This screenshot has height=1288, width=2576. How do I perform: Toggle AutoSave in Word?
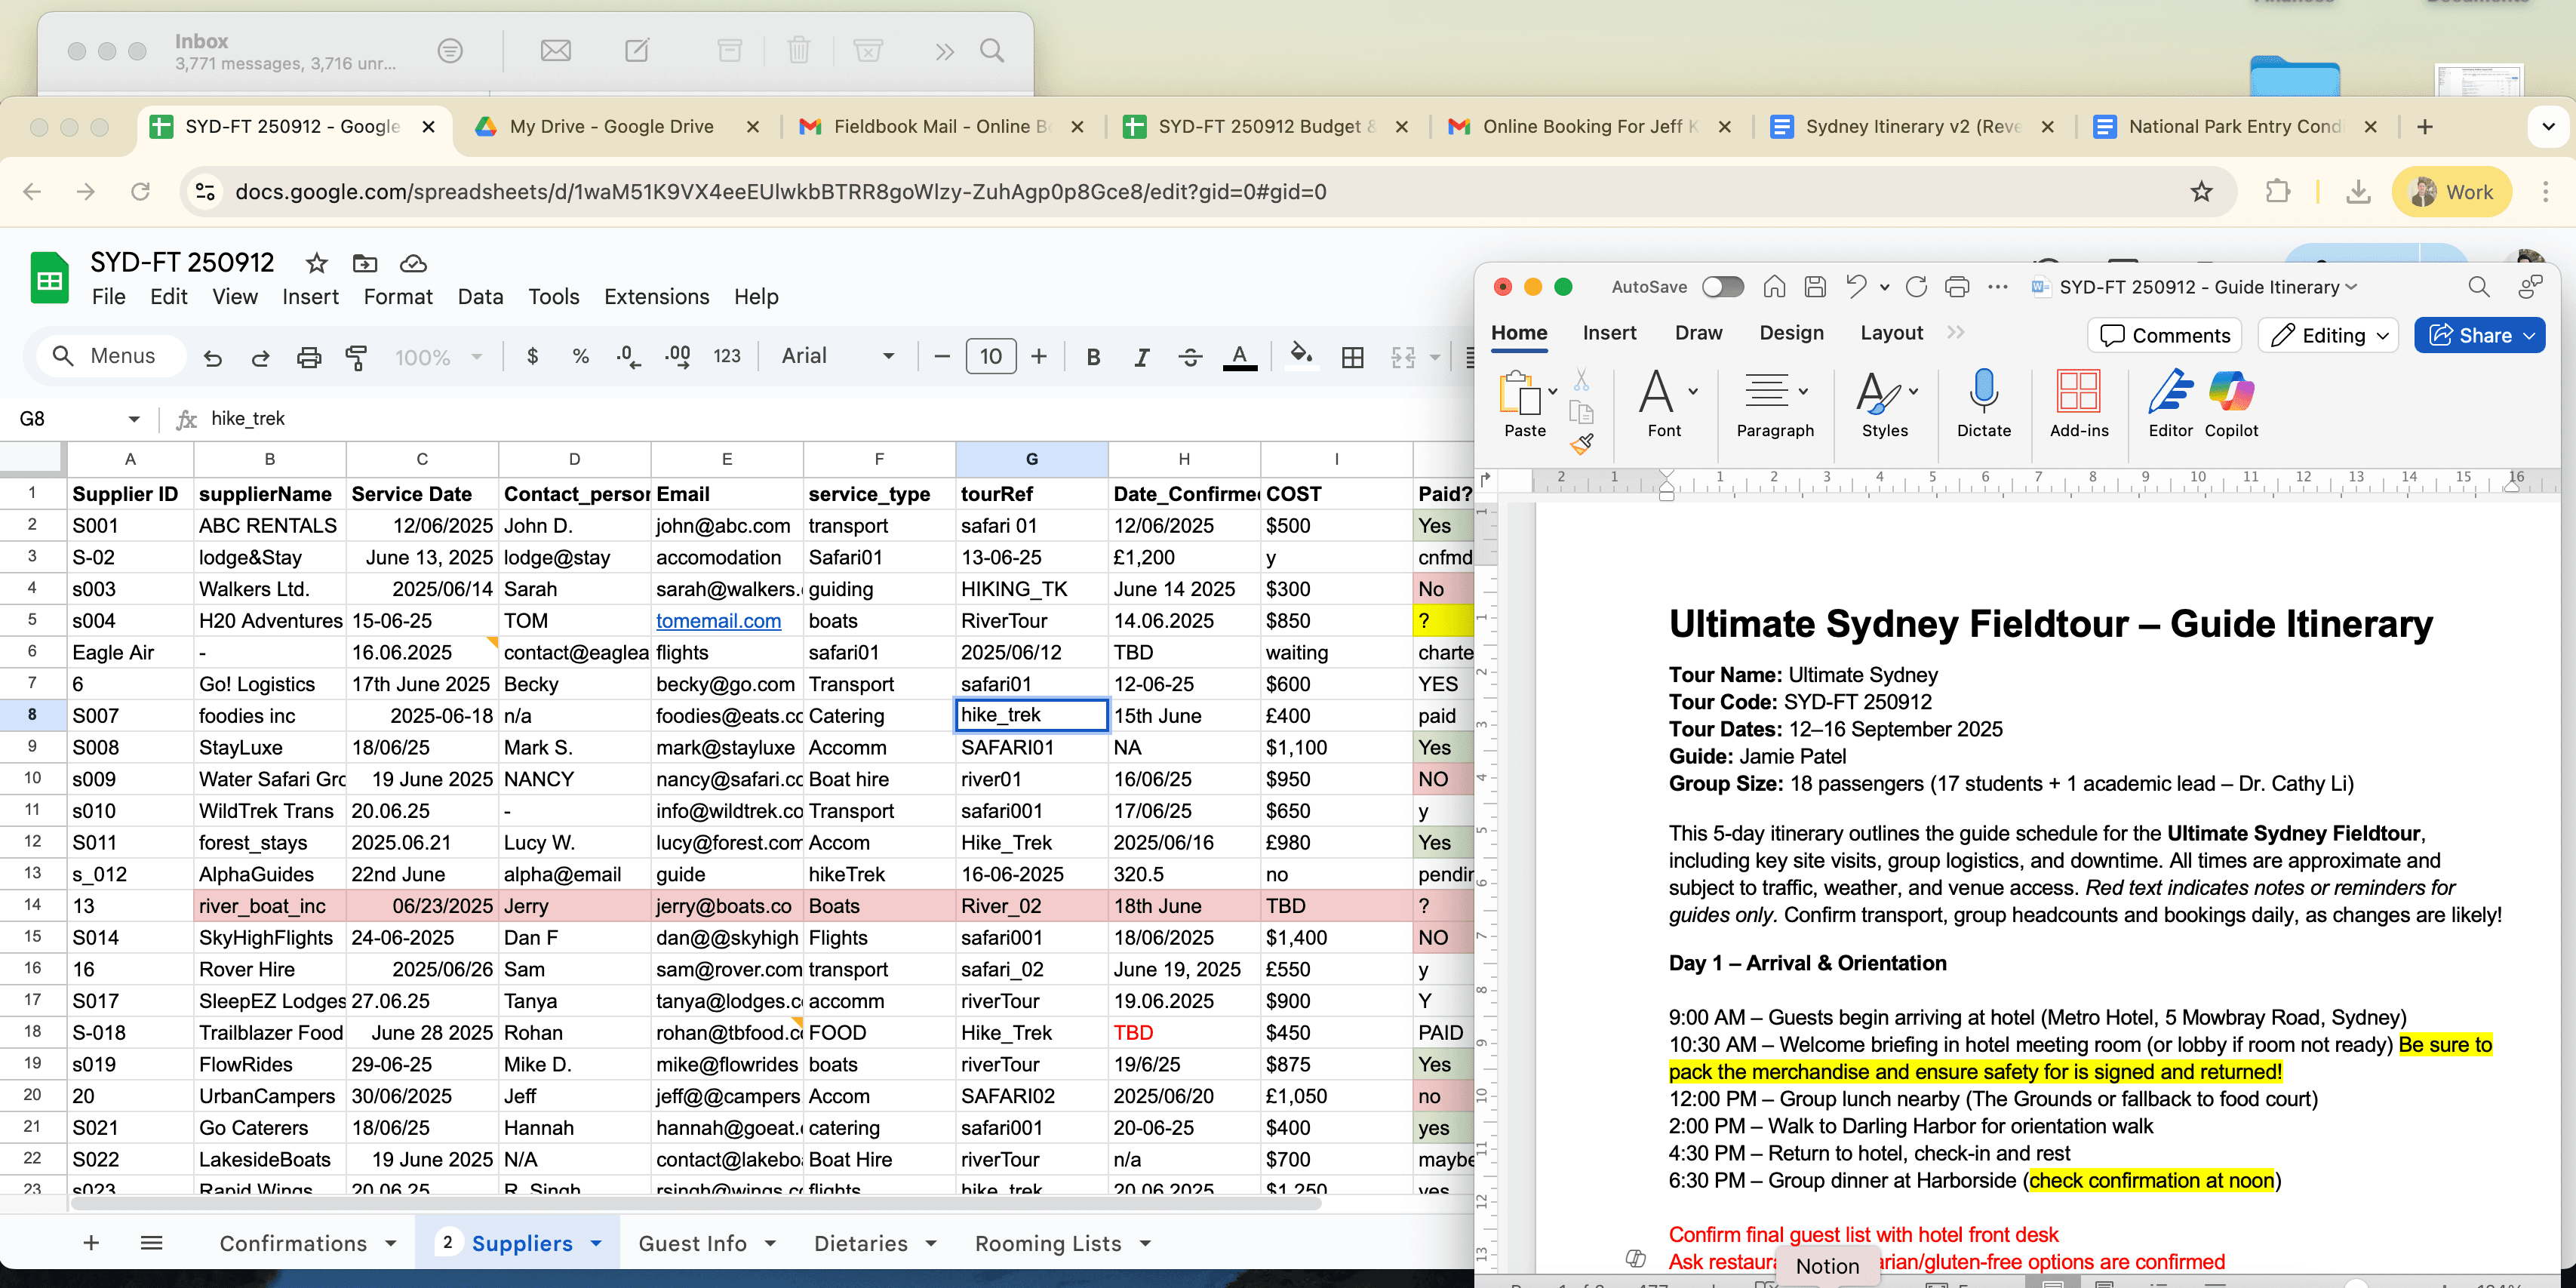click(1723, 287)
